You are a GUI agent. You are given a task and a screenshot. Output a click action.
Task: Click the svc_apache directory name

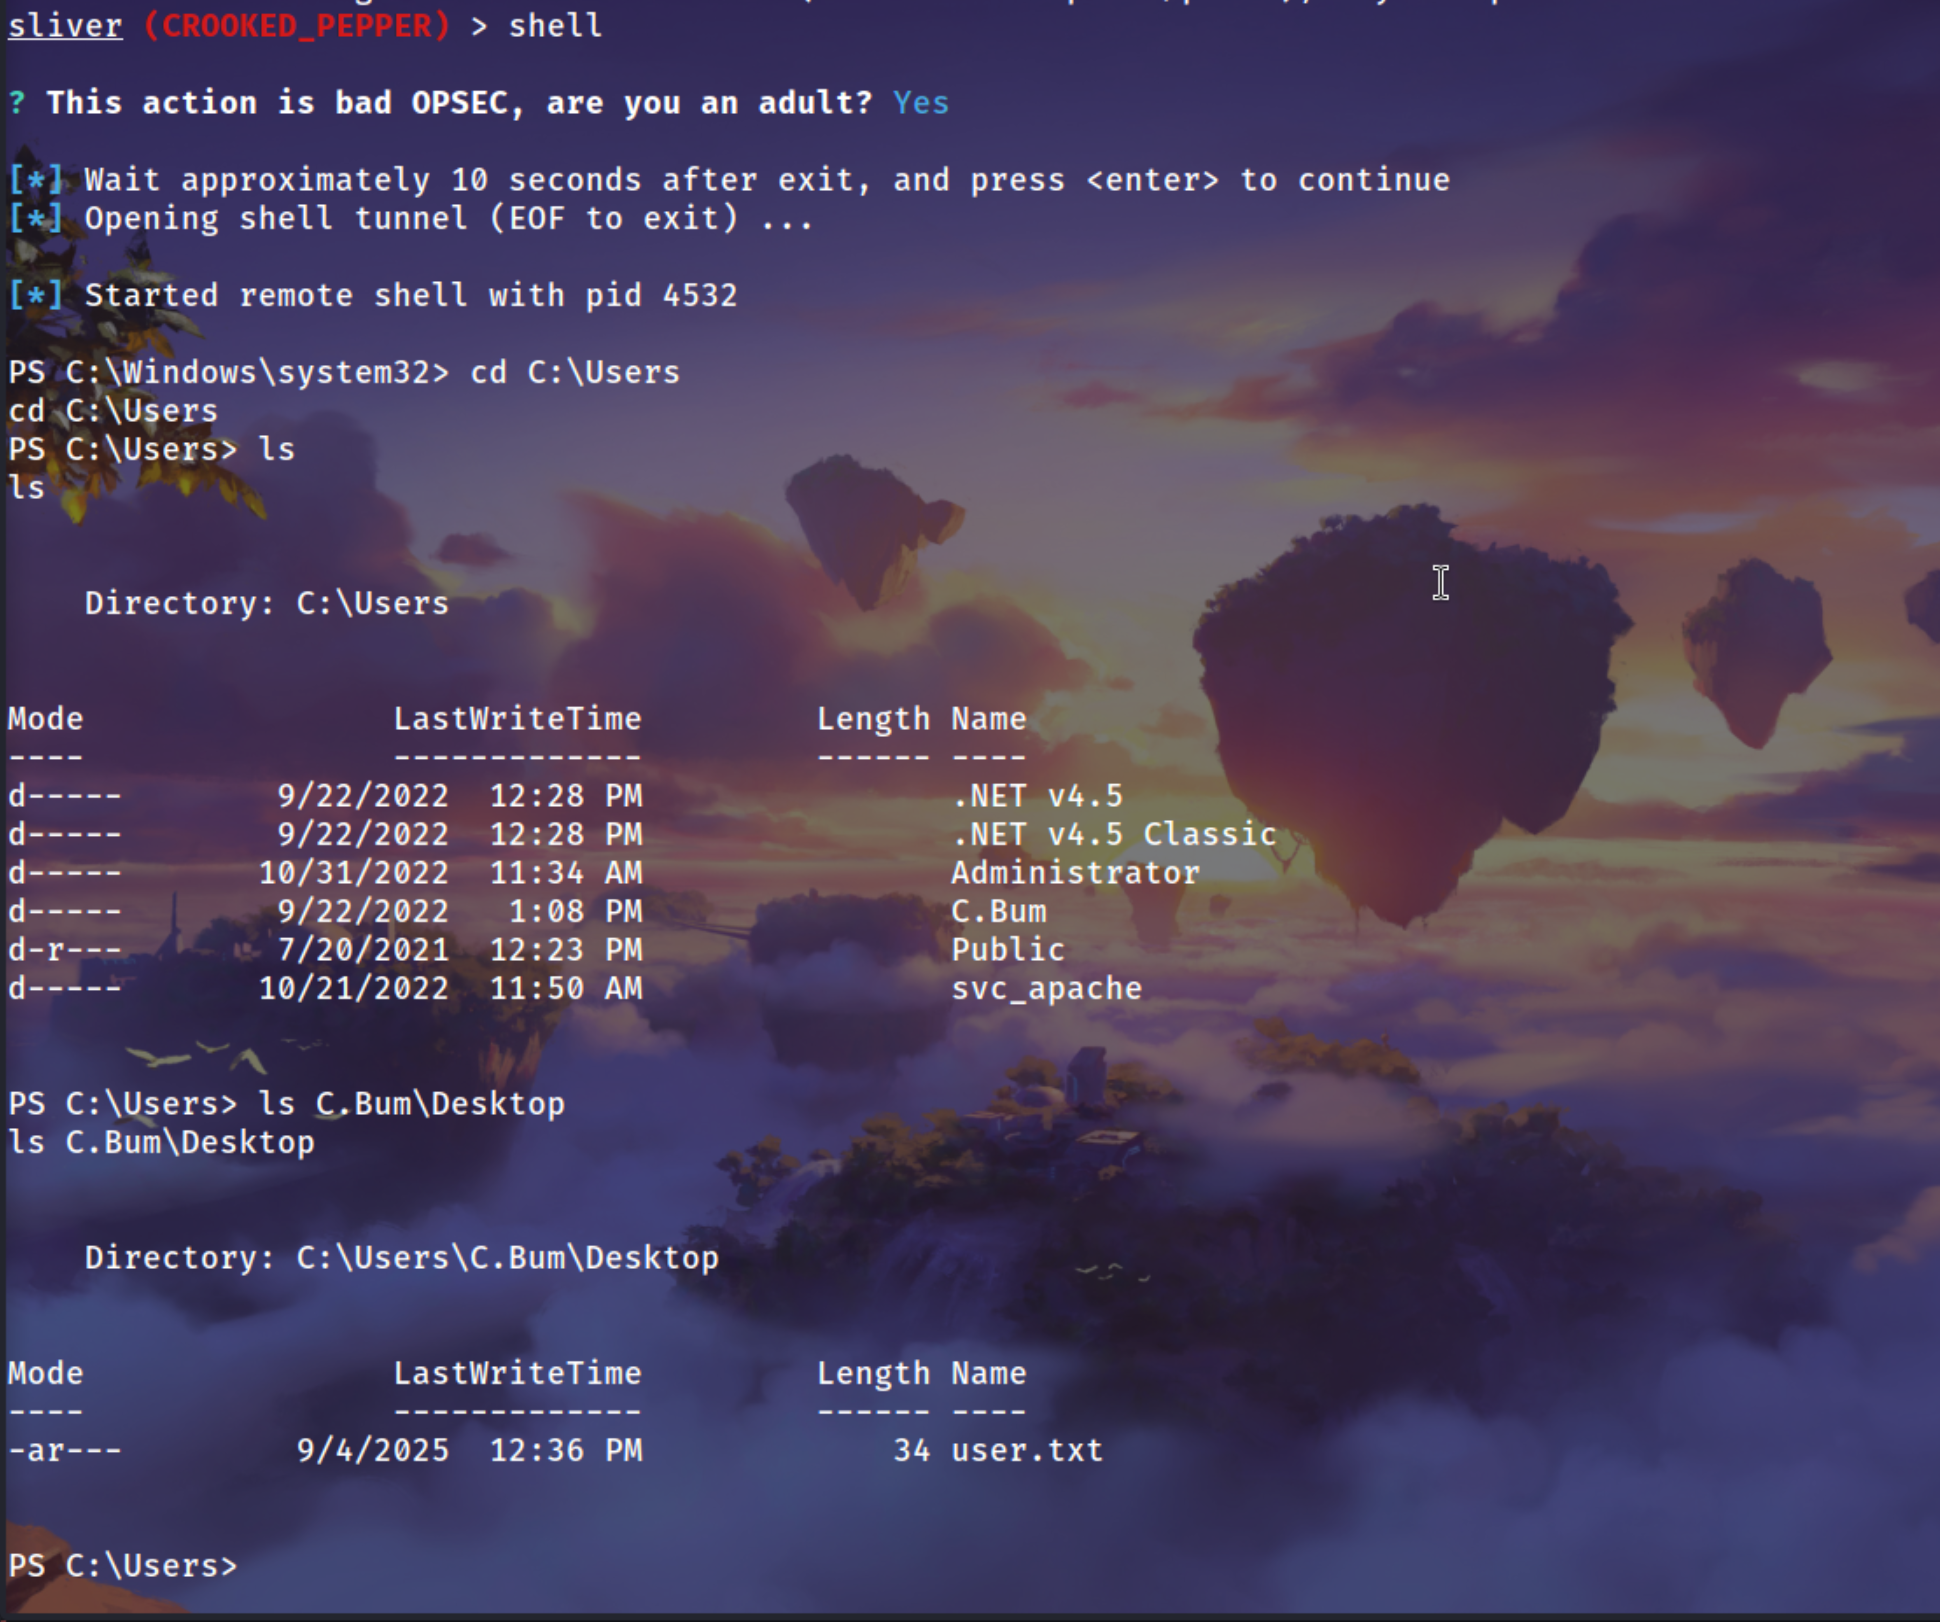pyautogui.click(x=1045, y=988)
